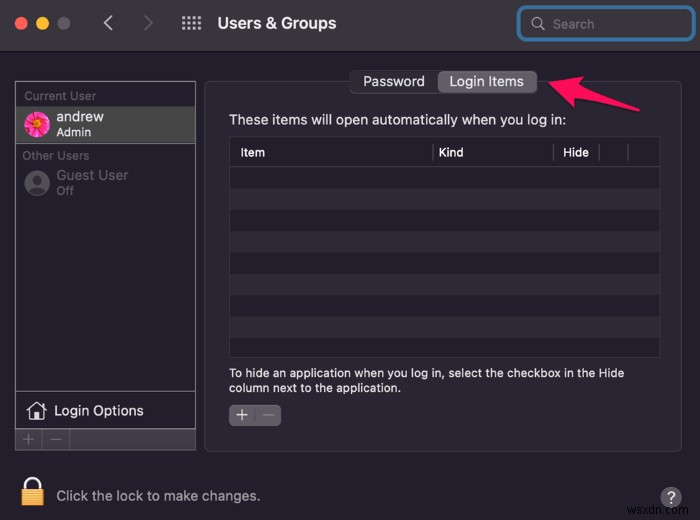Click the andrew flower avatar picture
This screenshot has height=520, width=700.
pyautogui.click(x=37, y=124)
